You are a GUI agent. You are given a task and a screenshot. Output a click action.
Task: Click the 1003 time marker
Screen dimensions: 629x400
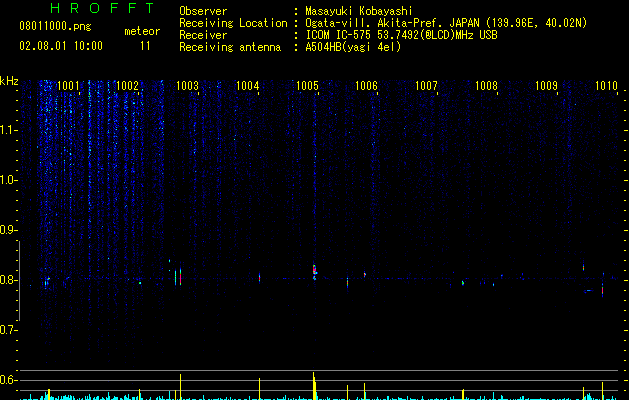pyautogui.click(x=187, y=86)
